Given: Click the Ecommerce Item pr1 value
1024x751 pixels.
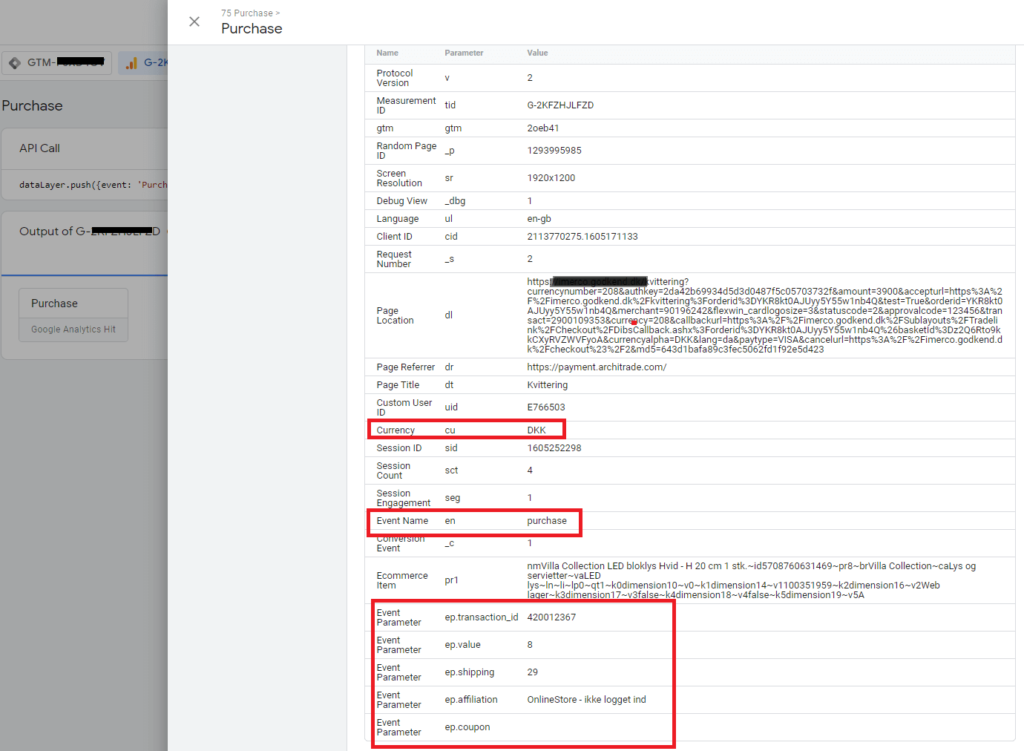Looking at the screenshot, I should pos(752,580).
